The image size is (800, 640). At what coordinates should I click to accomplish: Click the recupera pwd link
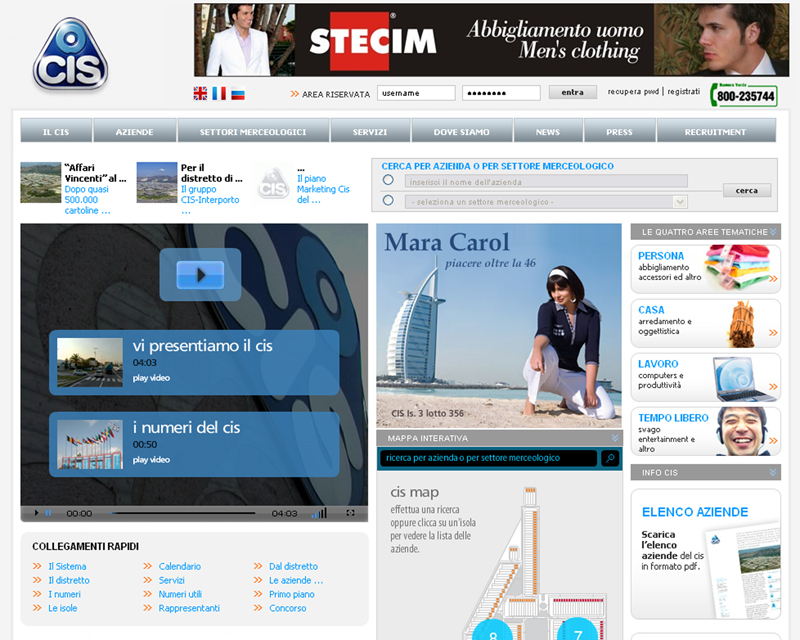(633, 91)
